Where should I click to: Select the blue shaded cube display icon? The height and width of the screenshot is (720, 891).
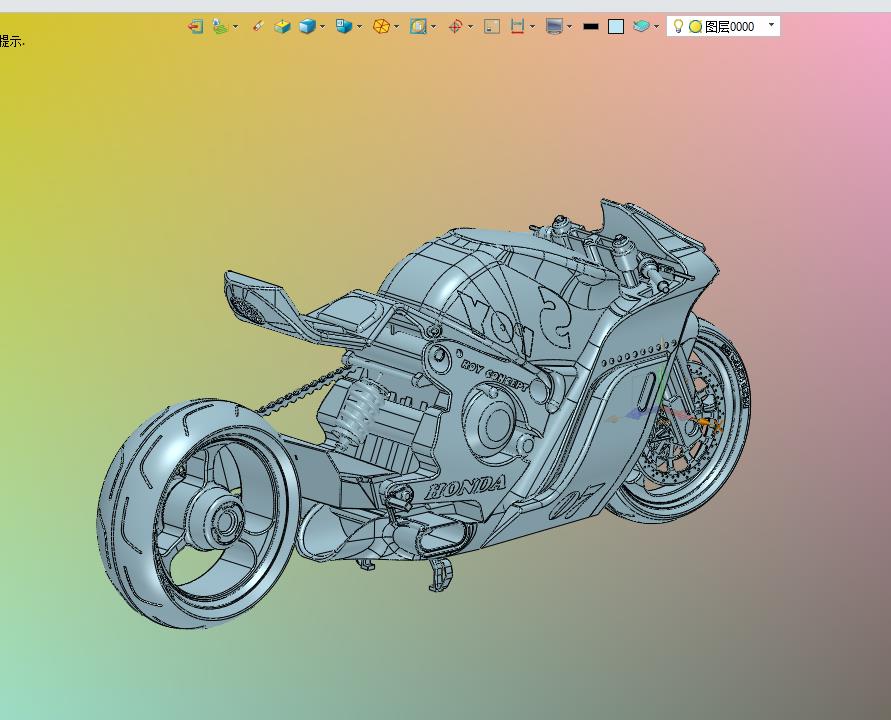tap(307, 27)
